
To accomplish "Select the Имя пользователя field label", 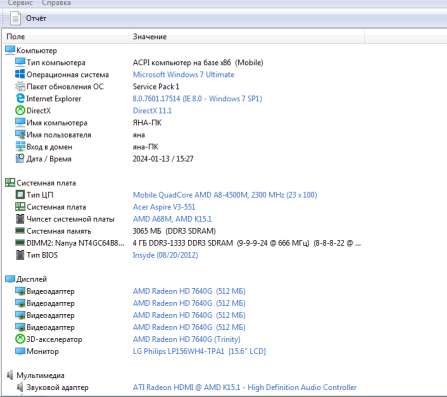I will (59, 135).
